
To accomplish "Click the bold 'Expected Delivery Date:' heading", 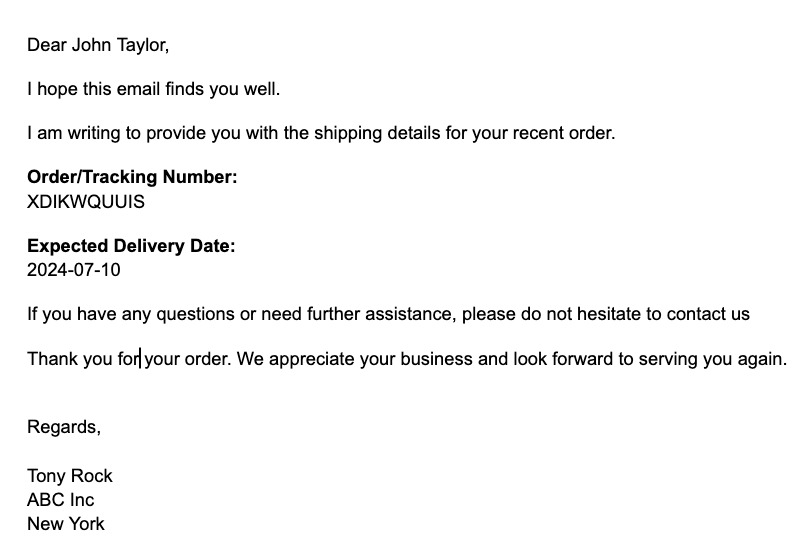I will [131, 246].
